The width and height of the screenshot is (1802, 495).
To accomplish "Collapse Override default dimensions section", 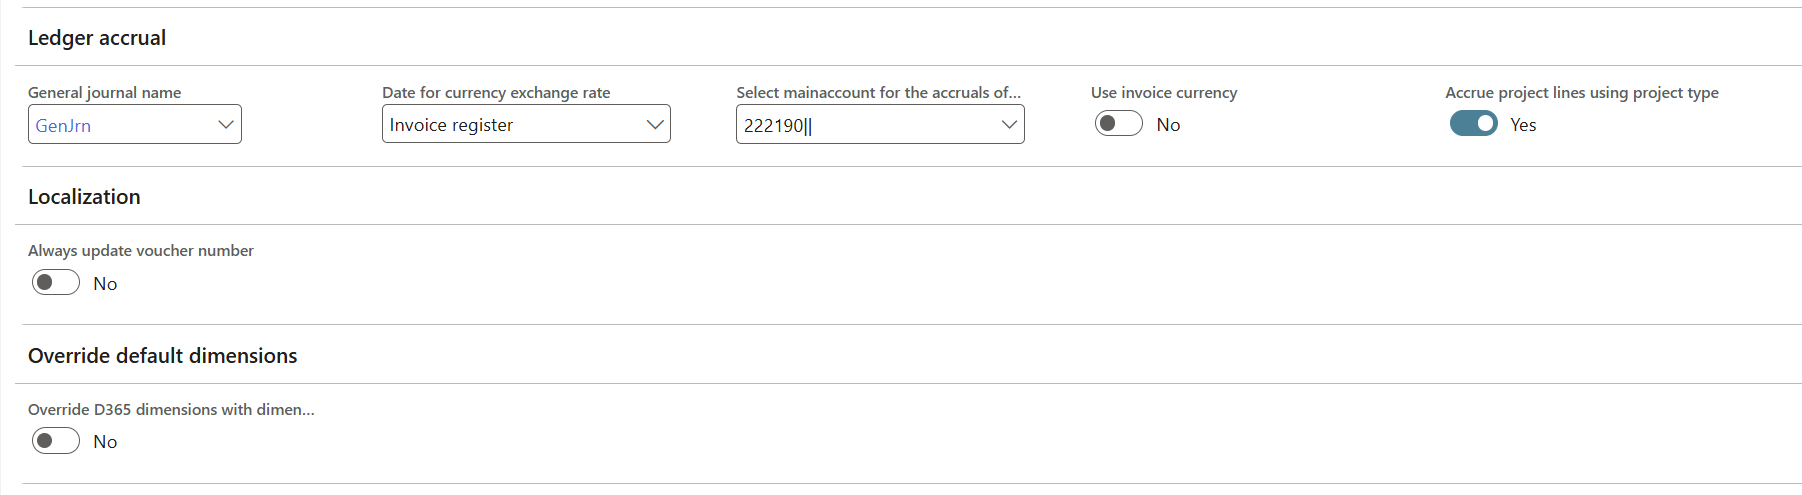I will (x=162, y=356).
